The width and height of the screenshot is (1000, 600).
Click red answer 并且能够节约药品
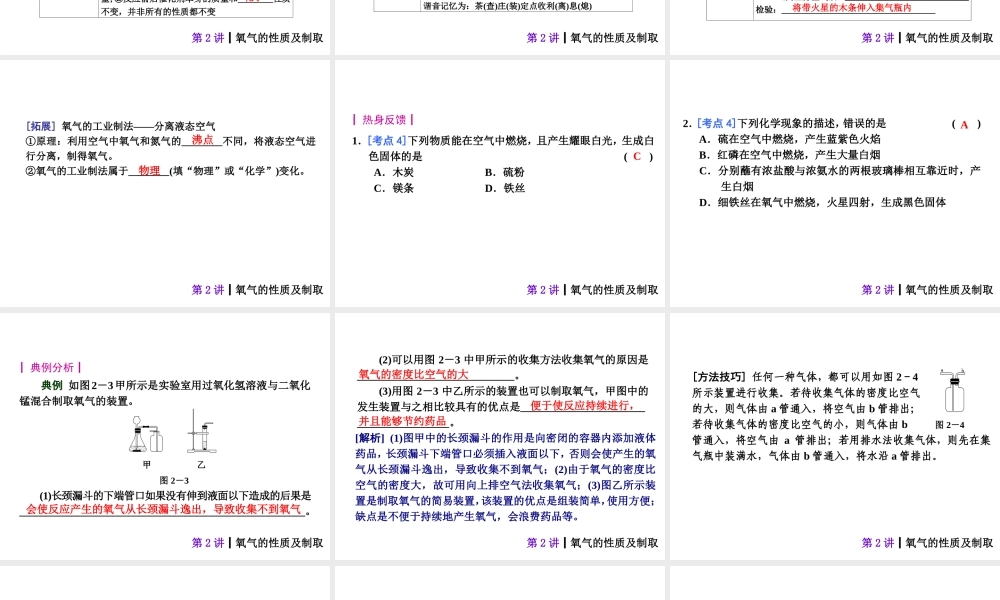click(x=402, y=421)
